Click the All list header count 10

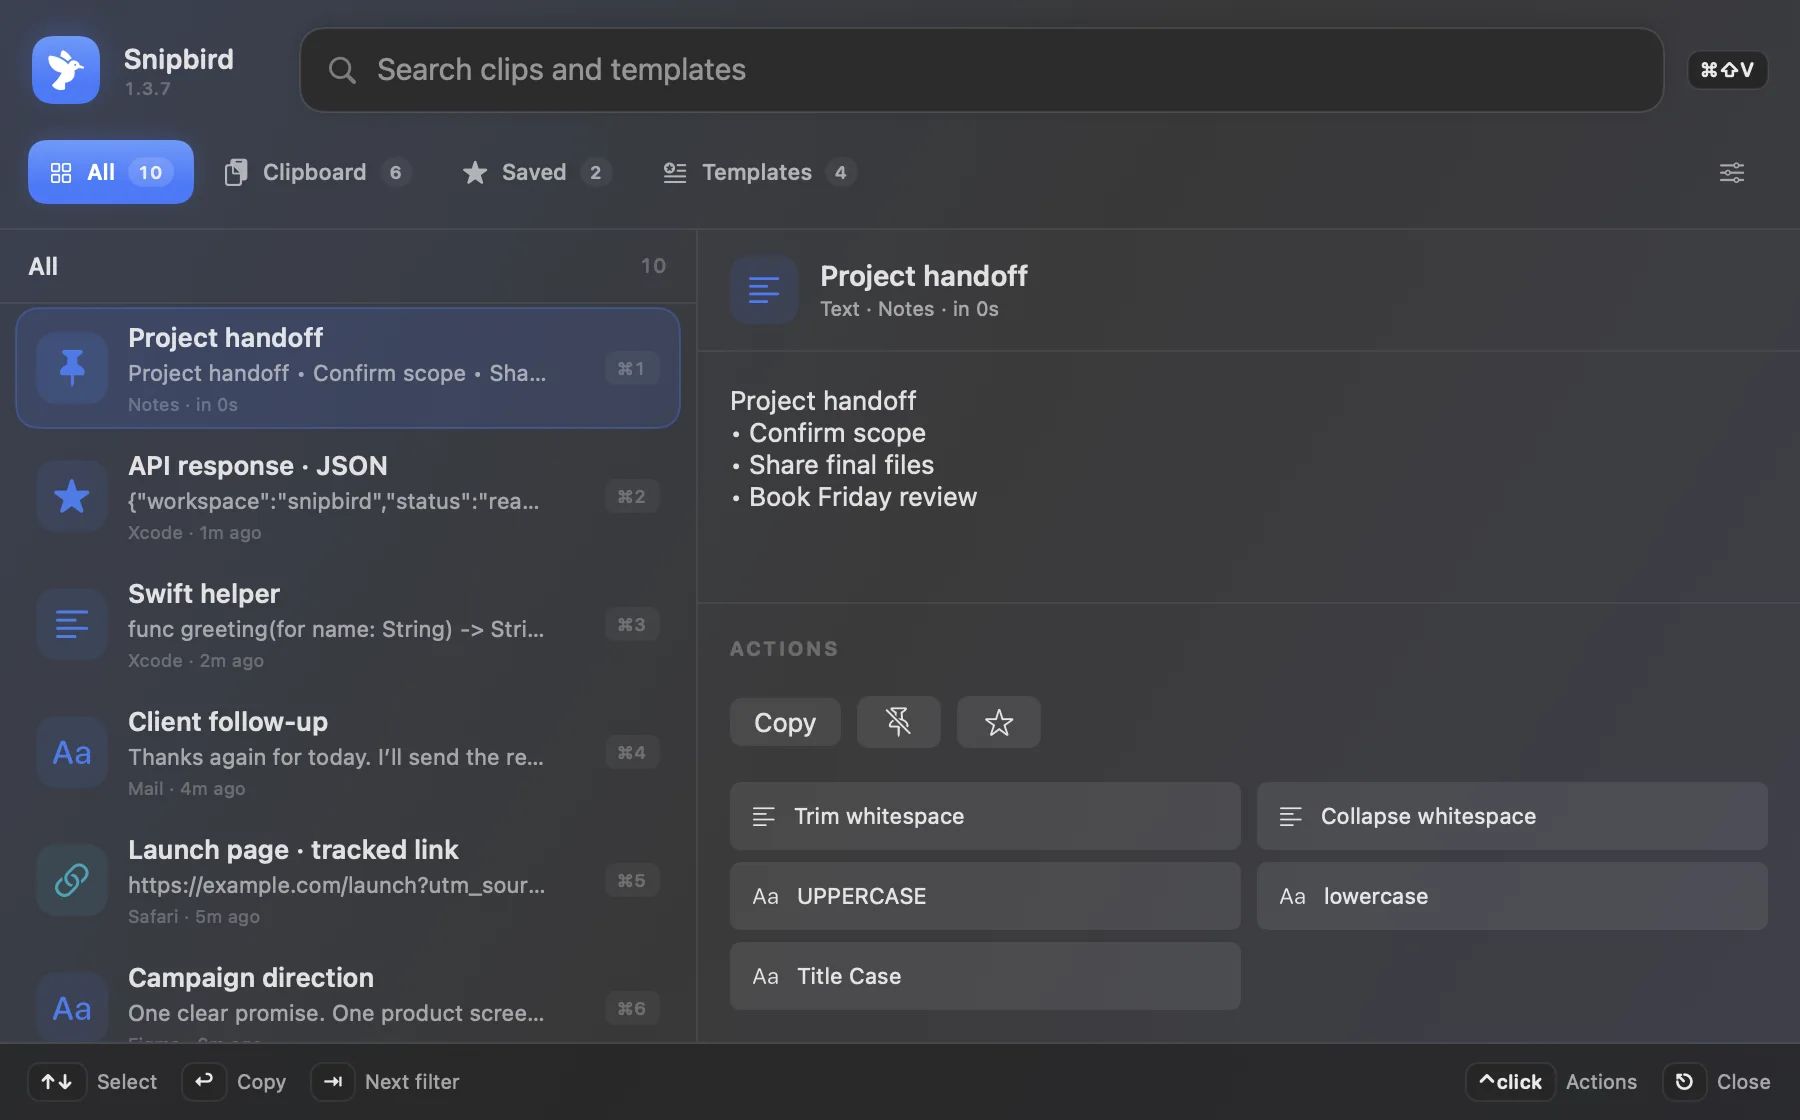point(653,266)
